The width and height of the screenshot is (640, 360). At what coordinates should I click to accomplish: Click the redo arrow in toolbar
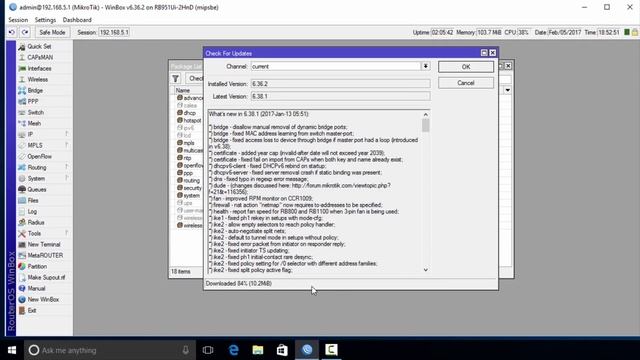click(25, 32)
